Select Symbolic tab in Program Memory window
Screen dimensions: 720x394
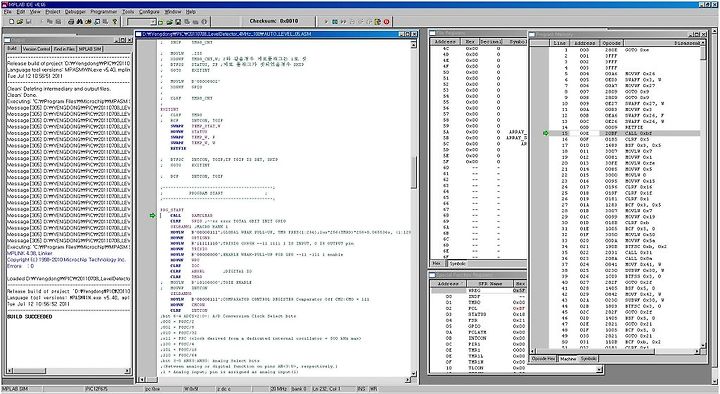click(589, 359)
